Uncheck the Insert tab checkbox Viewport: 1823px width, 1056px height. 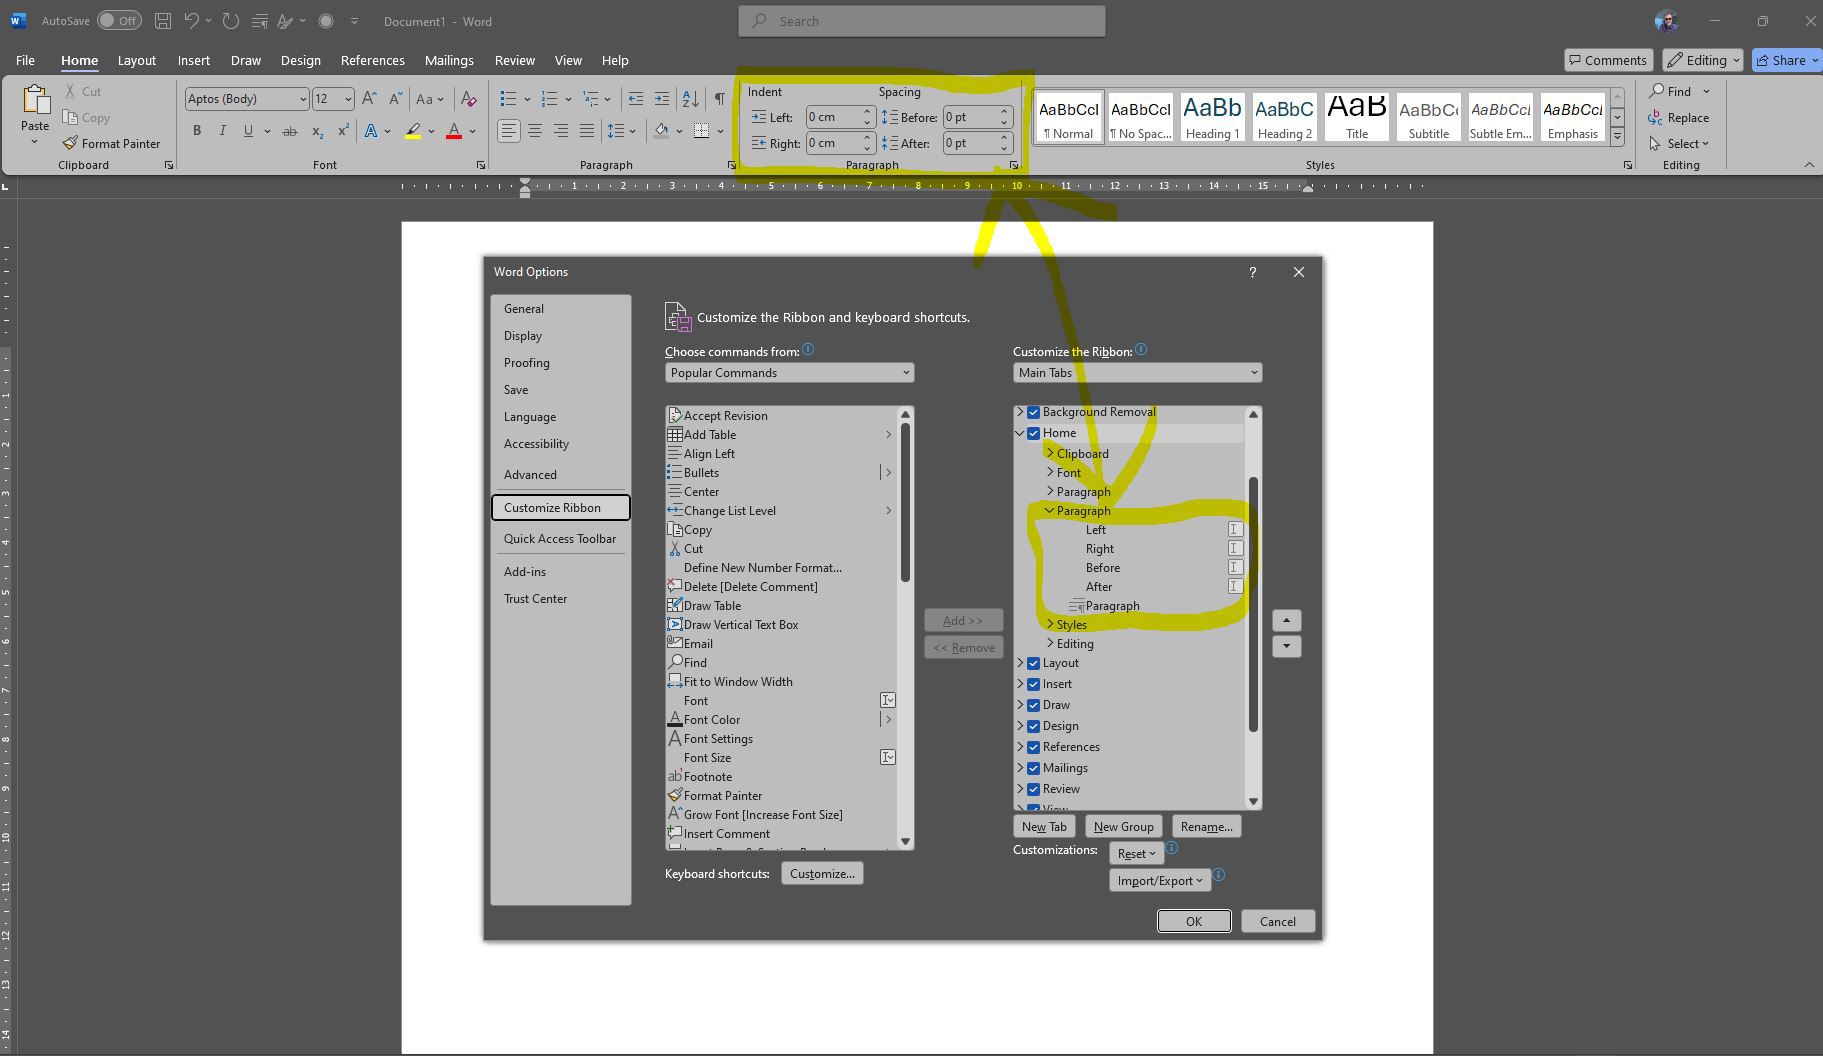pyautogui.click(x=1034, y=684)
